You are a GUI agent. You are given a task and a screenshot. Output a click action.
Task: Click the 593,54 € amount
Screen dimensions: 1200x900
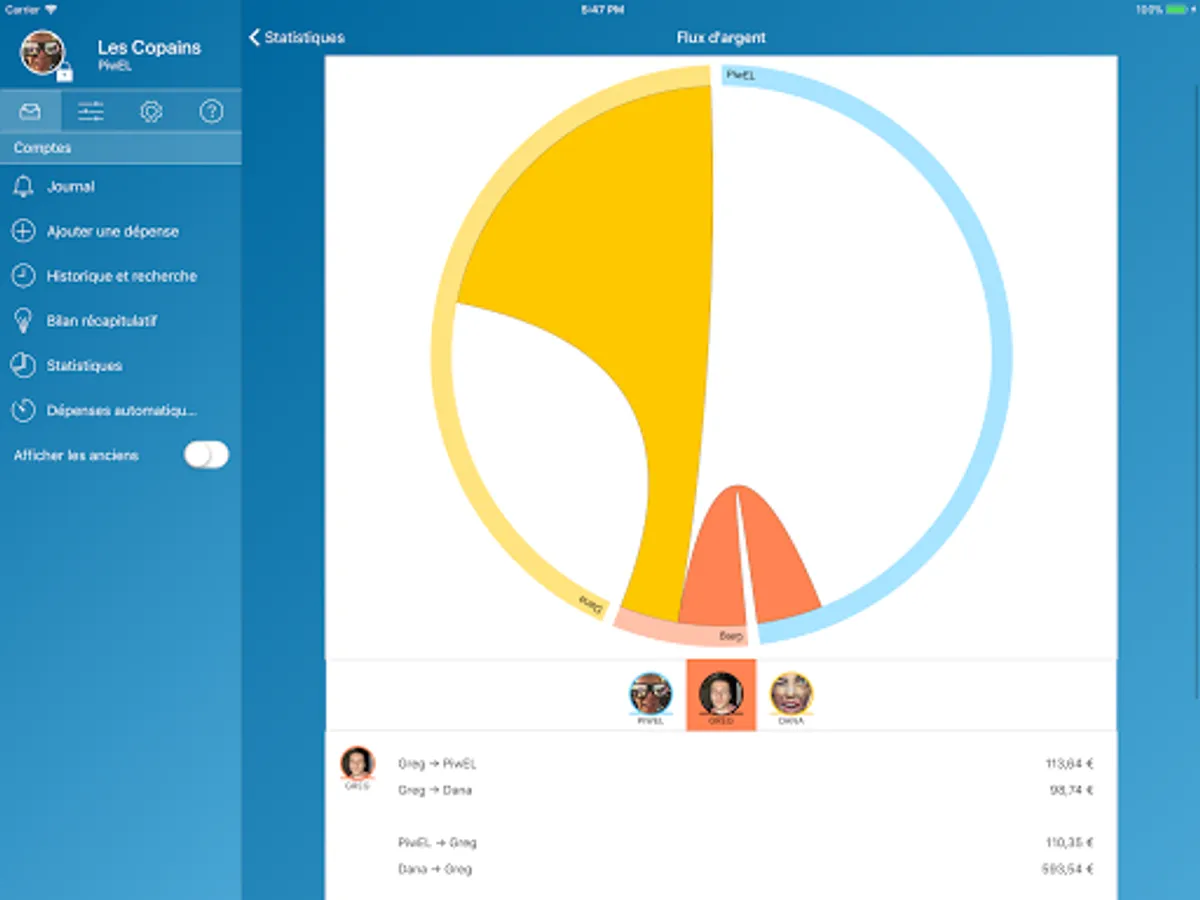pos(1068,869)
